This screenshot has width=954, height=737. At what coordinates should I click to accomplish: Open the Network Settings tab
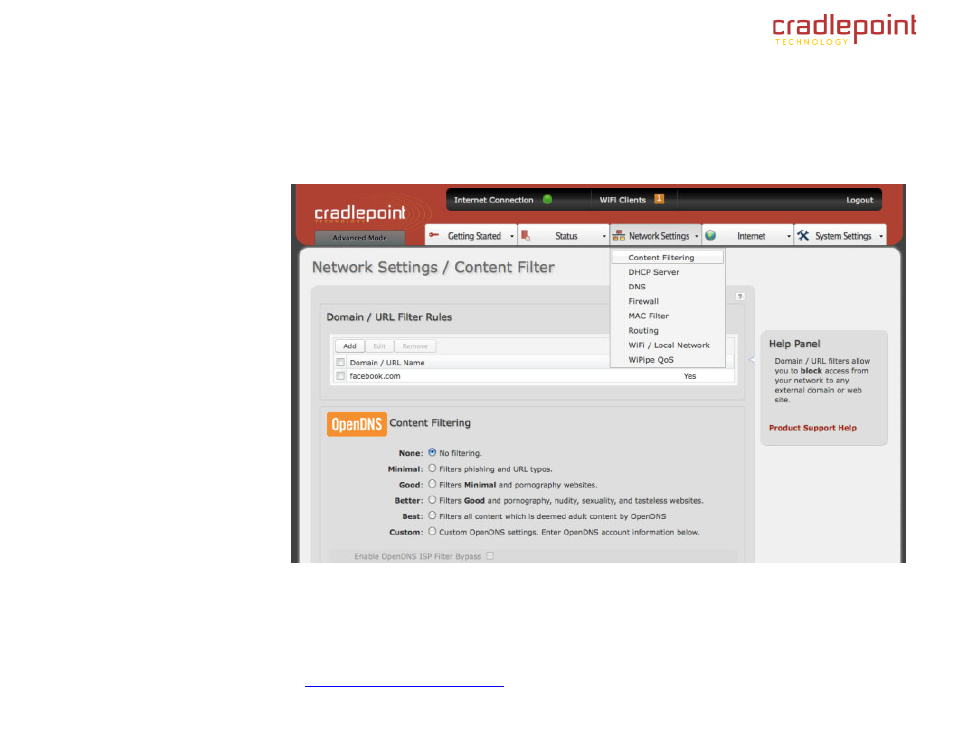(656, 236)
